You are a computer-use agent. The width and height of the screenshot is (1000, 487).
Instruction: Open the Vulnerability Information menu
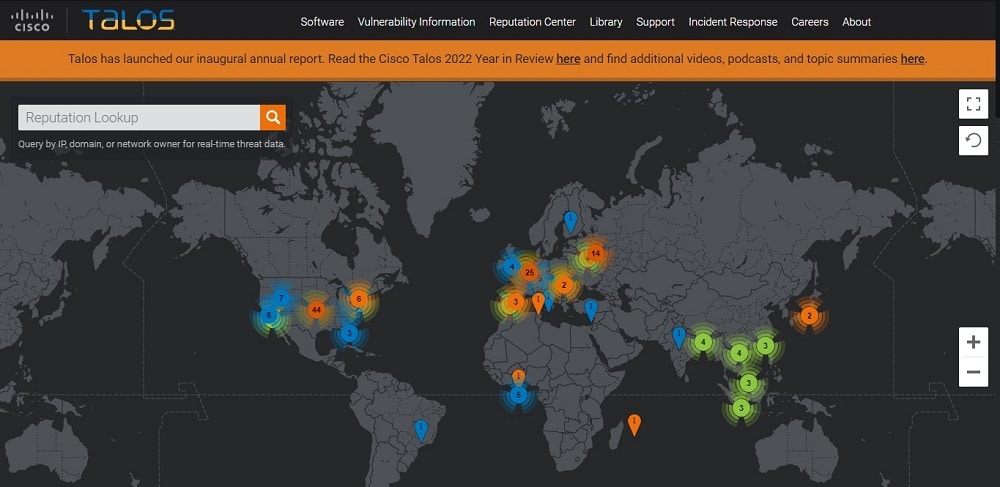416,22
